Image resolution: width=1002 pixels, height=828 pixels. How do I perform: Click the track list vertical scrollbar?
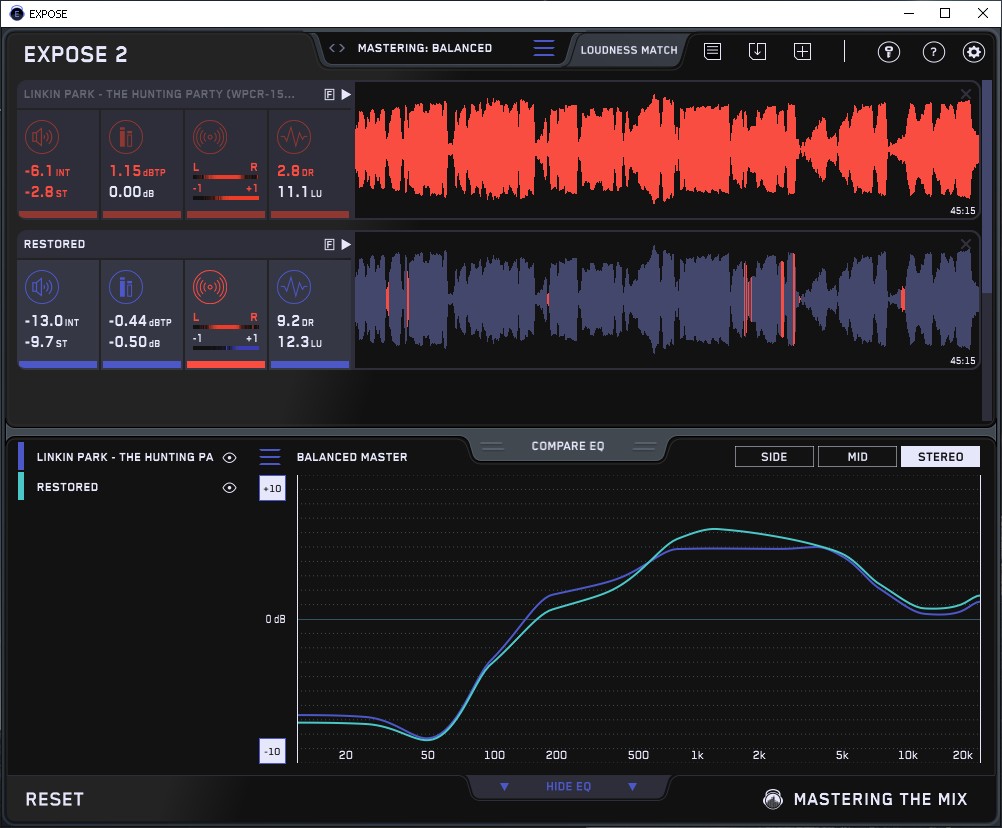pyautogui.click(x=988, y=187)
